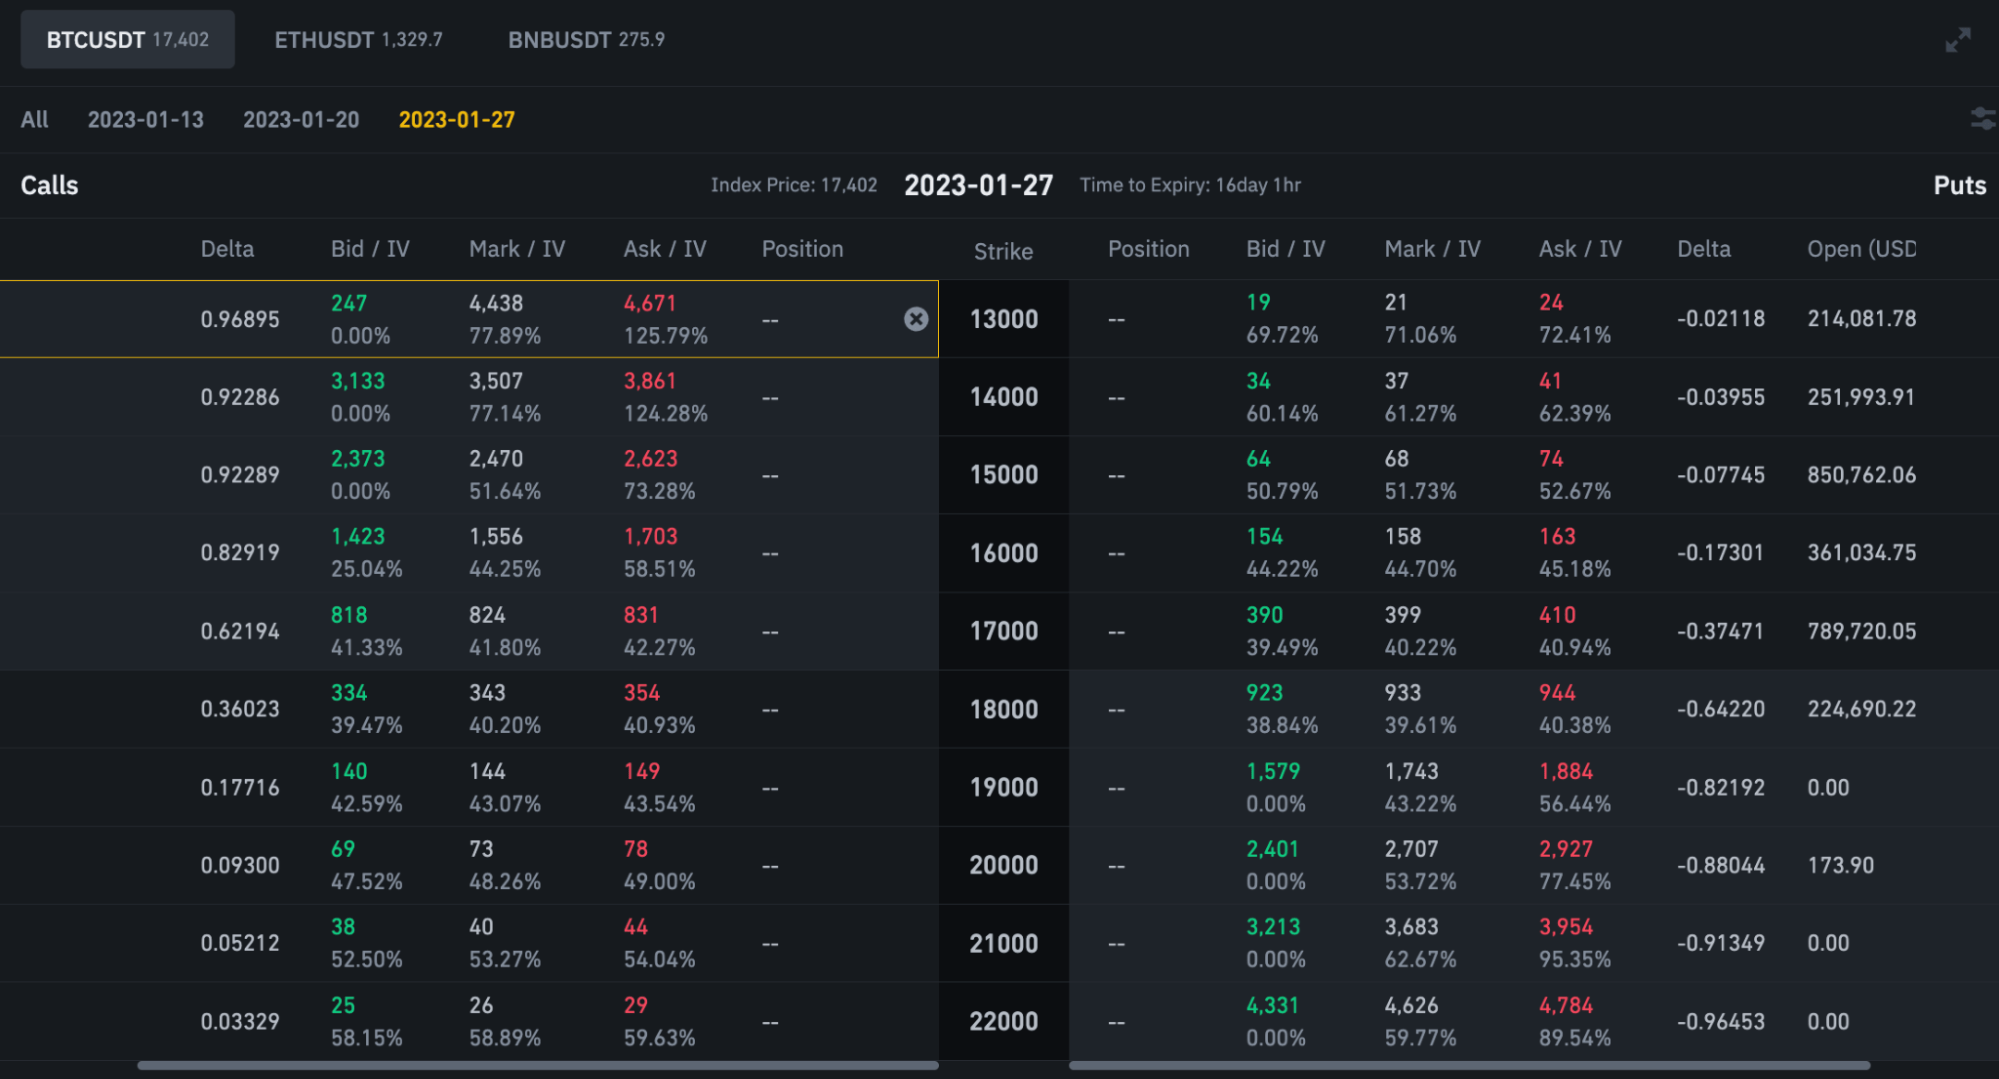Screen dimensions: 1999x1079
Task: Click the 17000 strike cell
Action: click(1004, 631)
